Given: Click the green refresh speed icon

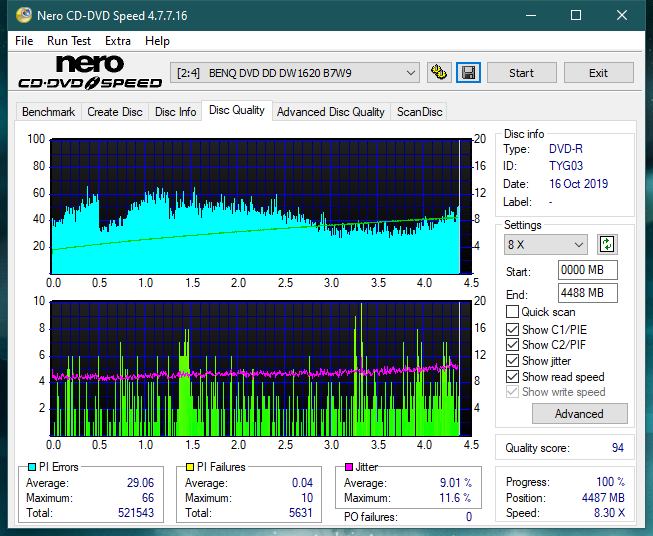Looking at the screenshot, I should (607, 244).
